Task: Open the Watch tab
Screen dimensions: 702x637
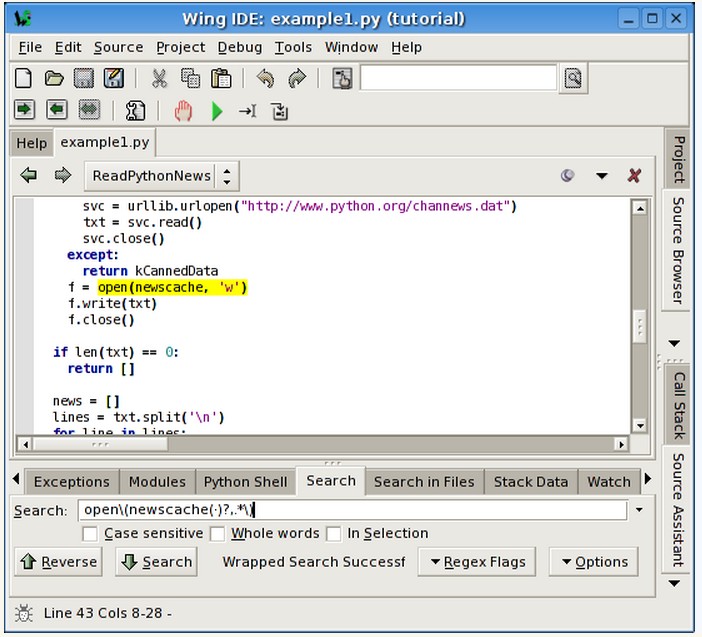Action: [x=609, y=482]
